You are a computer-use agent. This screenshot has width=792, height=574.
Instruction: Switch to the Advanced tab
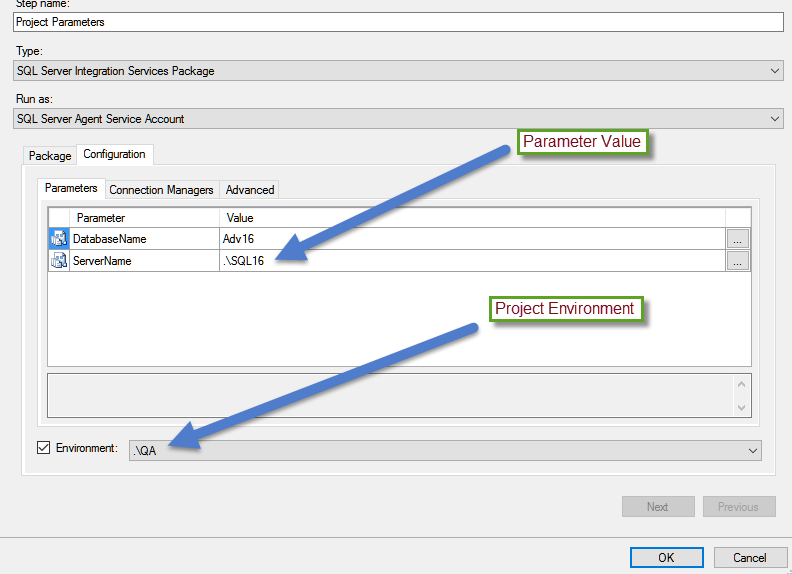click(249, 190)
